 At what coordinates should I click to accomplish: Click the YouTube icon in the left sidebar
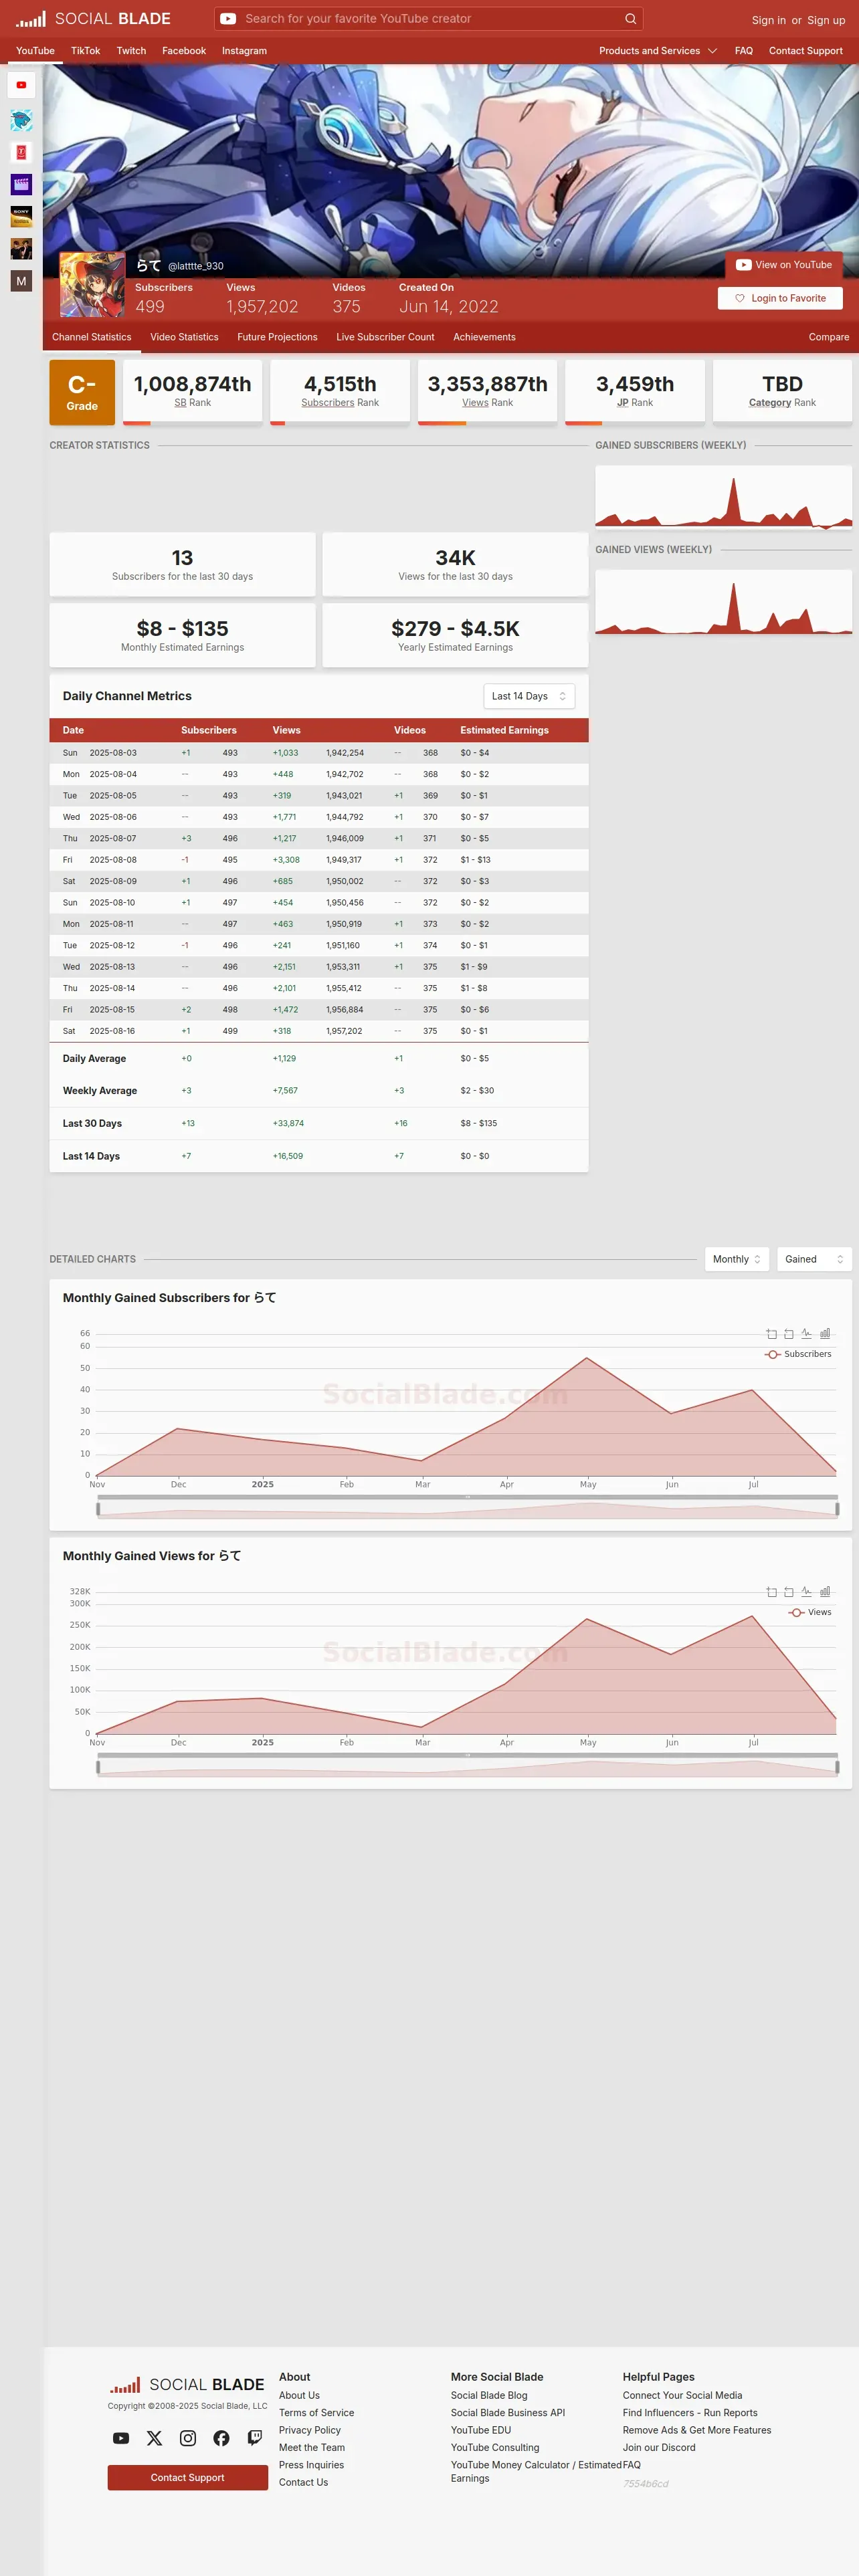click(x=21, y=85)
